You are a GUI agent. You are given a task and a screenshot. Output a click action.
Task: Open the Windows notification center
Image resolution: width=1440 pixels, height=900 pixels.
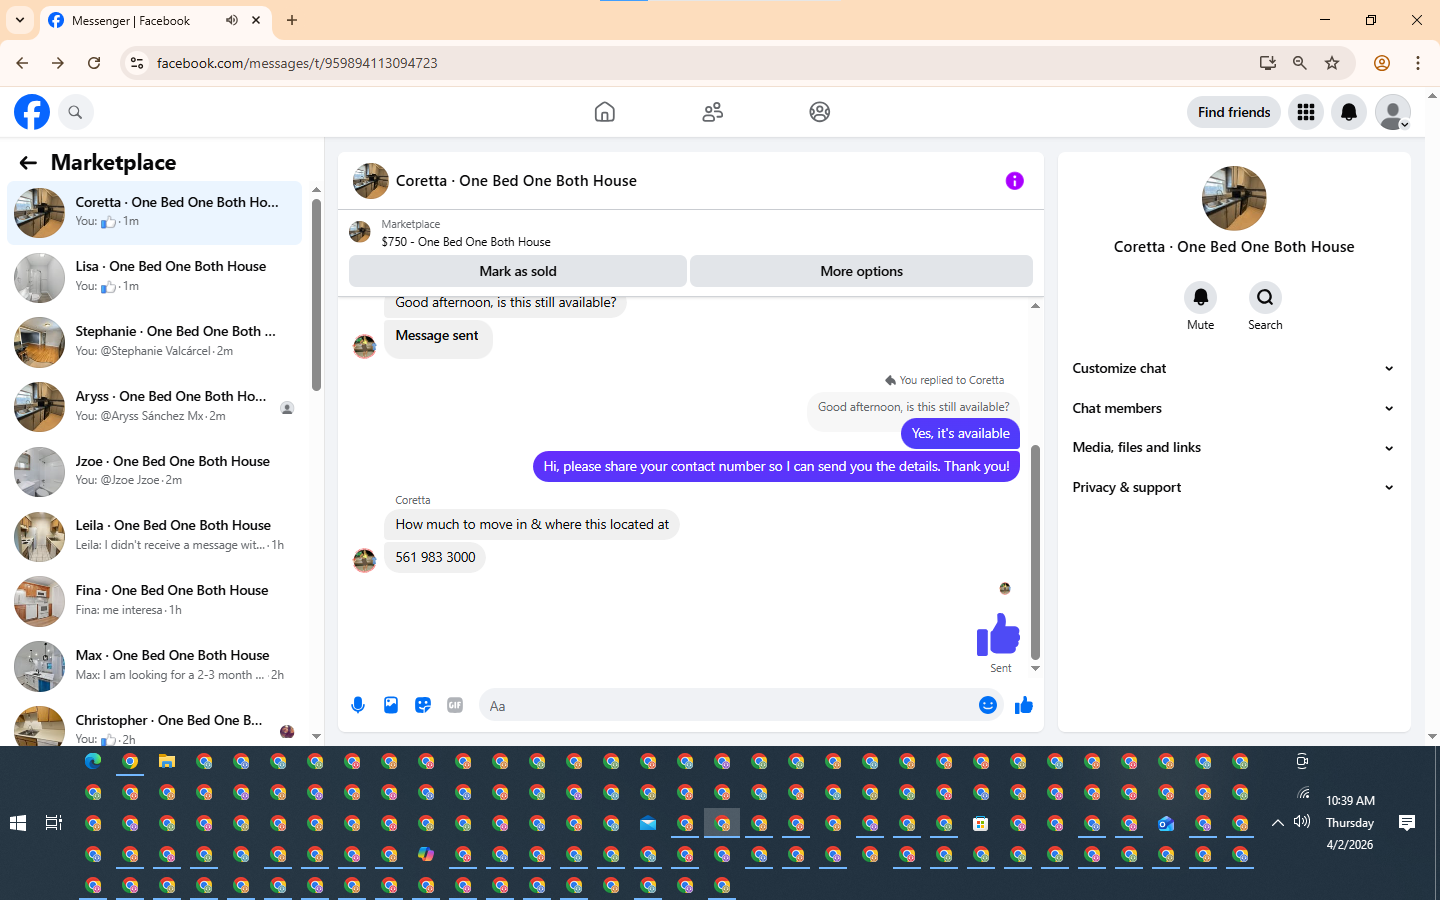click(1407, 823)
